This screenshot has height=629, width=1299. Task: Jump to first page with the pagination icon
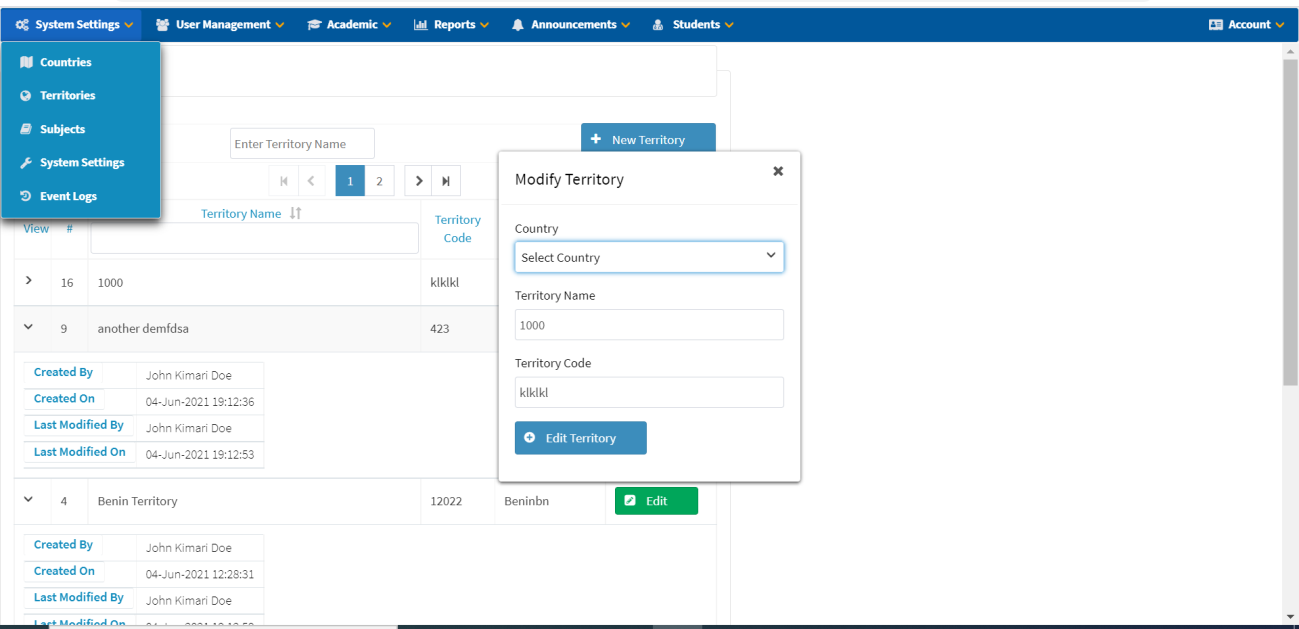[x=283, y=180]
